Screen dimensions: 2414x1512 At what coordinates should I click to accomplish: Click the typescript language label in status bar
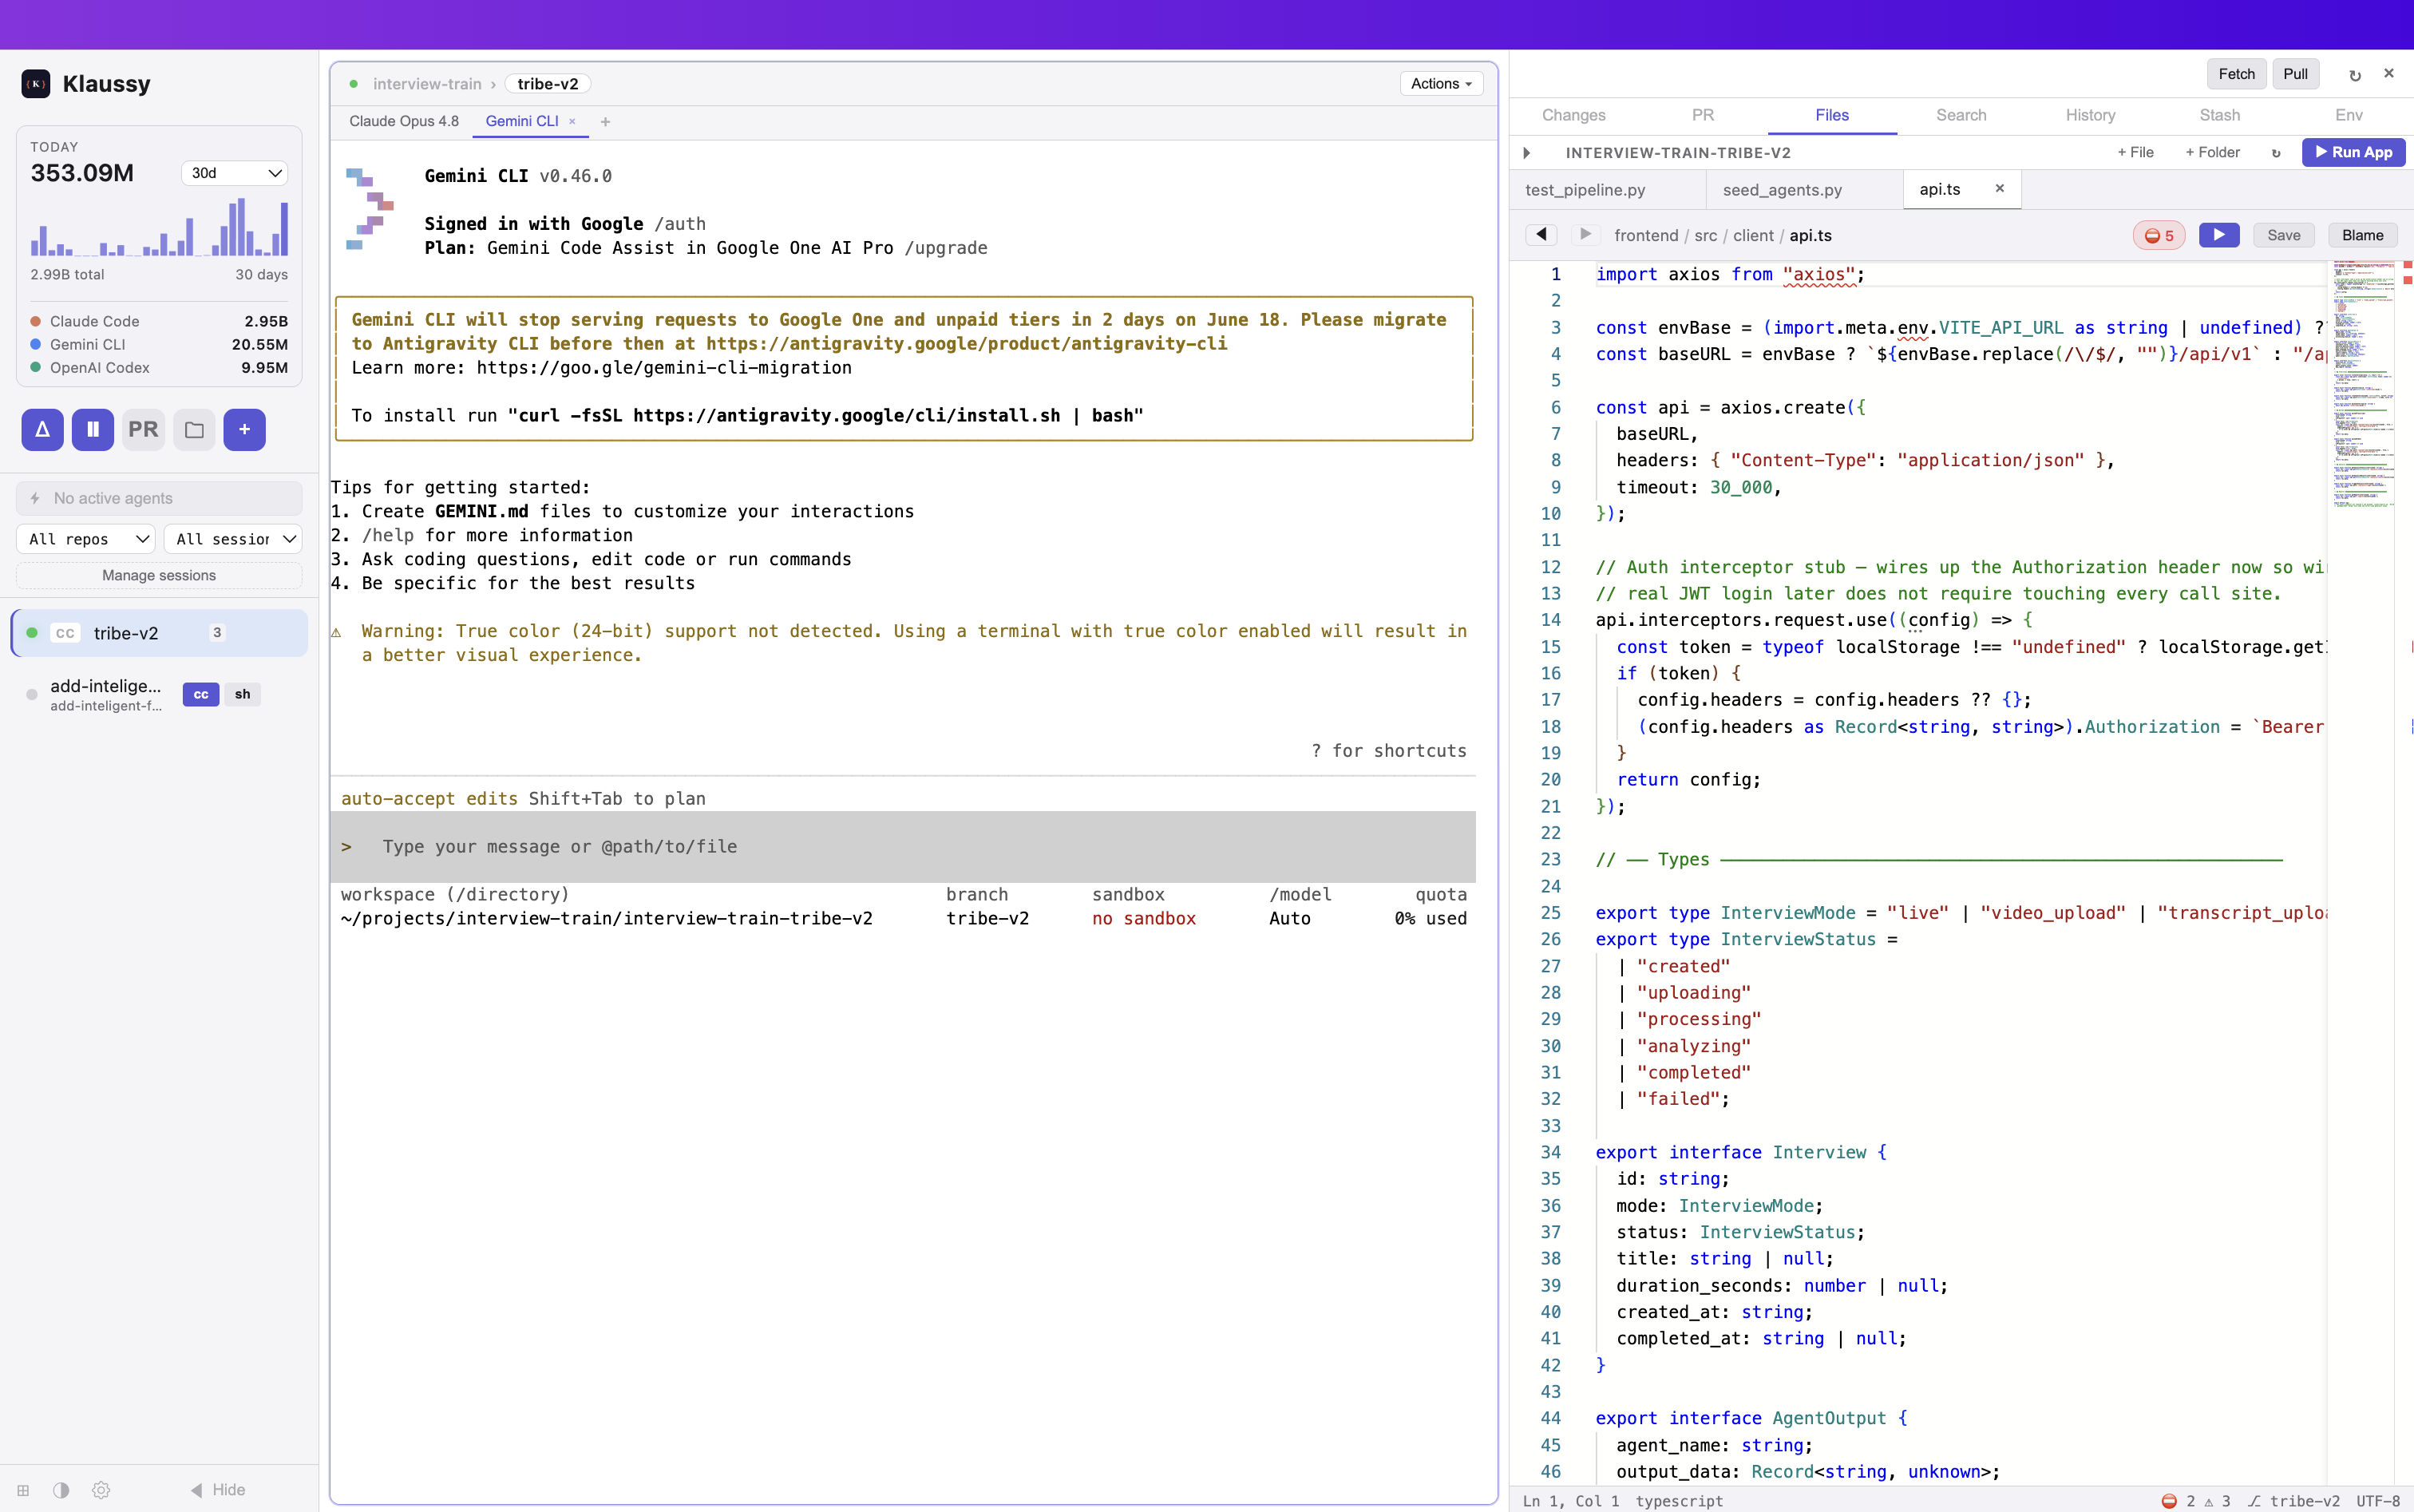click(x=1679, y=1501)
